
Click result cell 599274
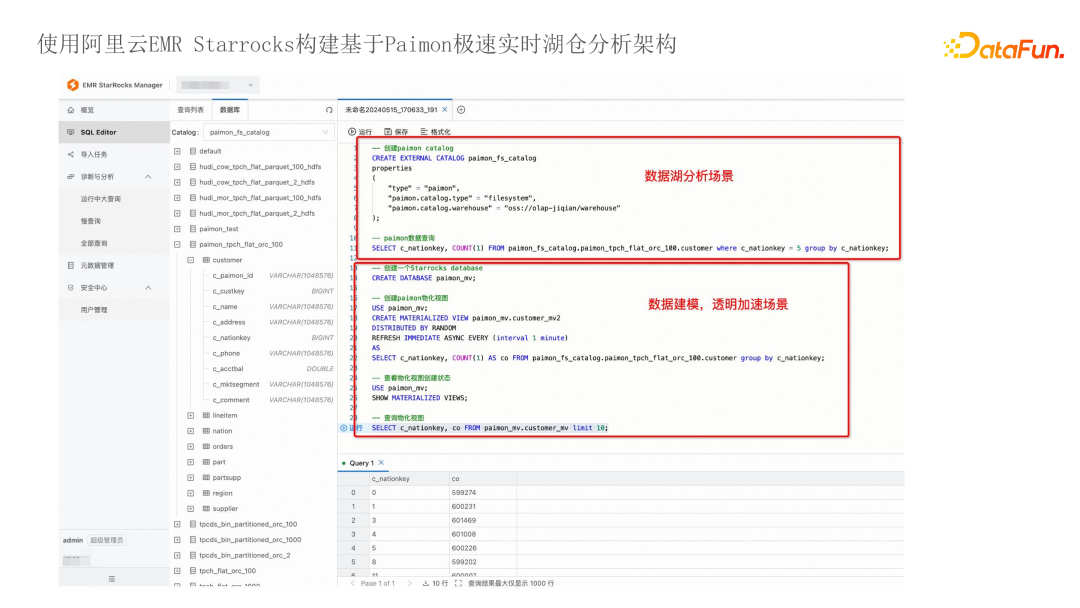tap(464, 493)
